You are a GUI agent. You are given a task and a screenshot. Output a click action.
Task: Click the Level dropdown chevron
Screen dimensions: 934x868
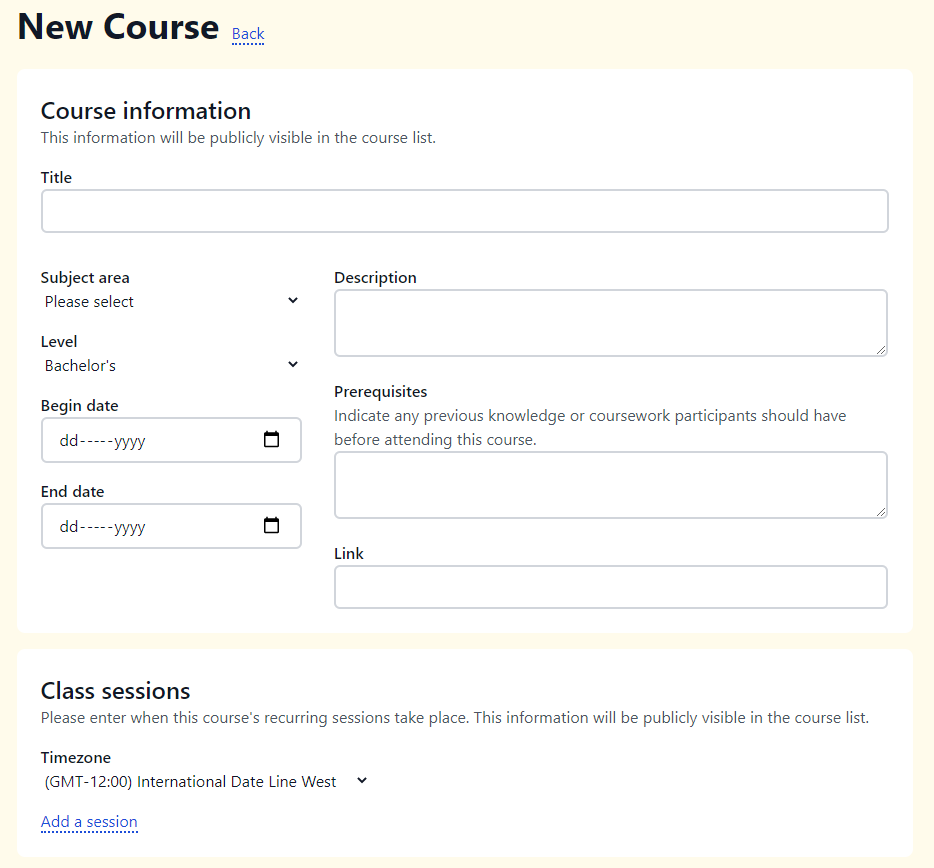coord(292,364)
